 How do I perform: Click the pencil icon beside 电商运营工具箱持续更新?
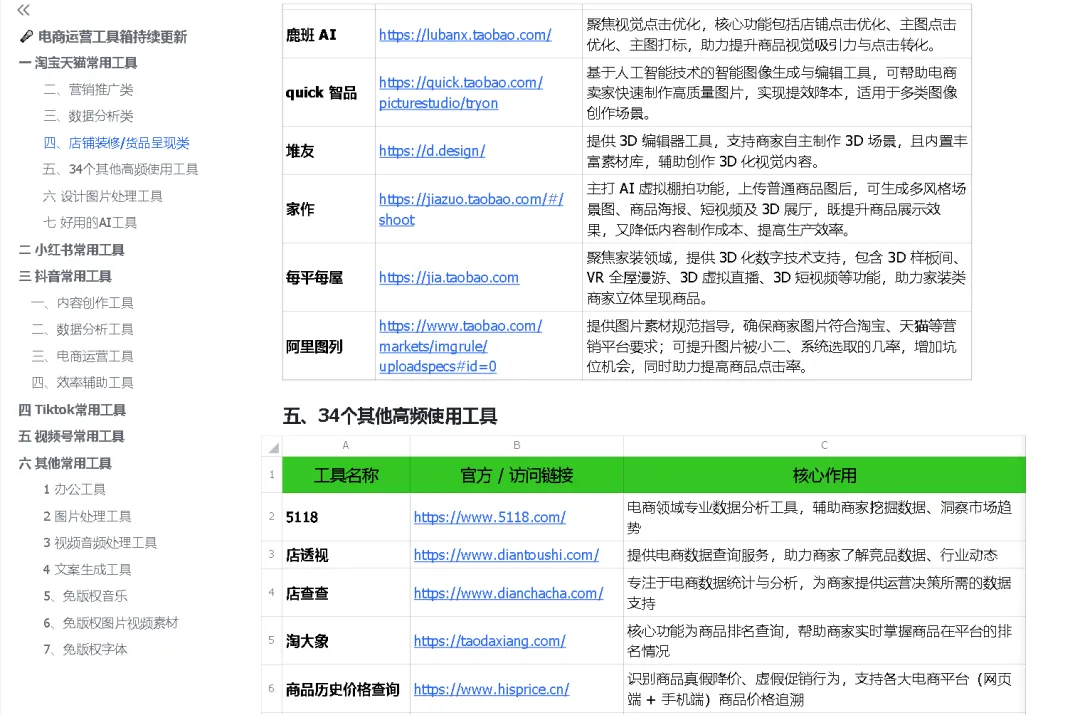pos(26,37)
